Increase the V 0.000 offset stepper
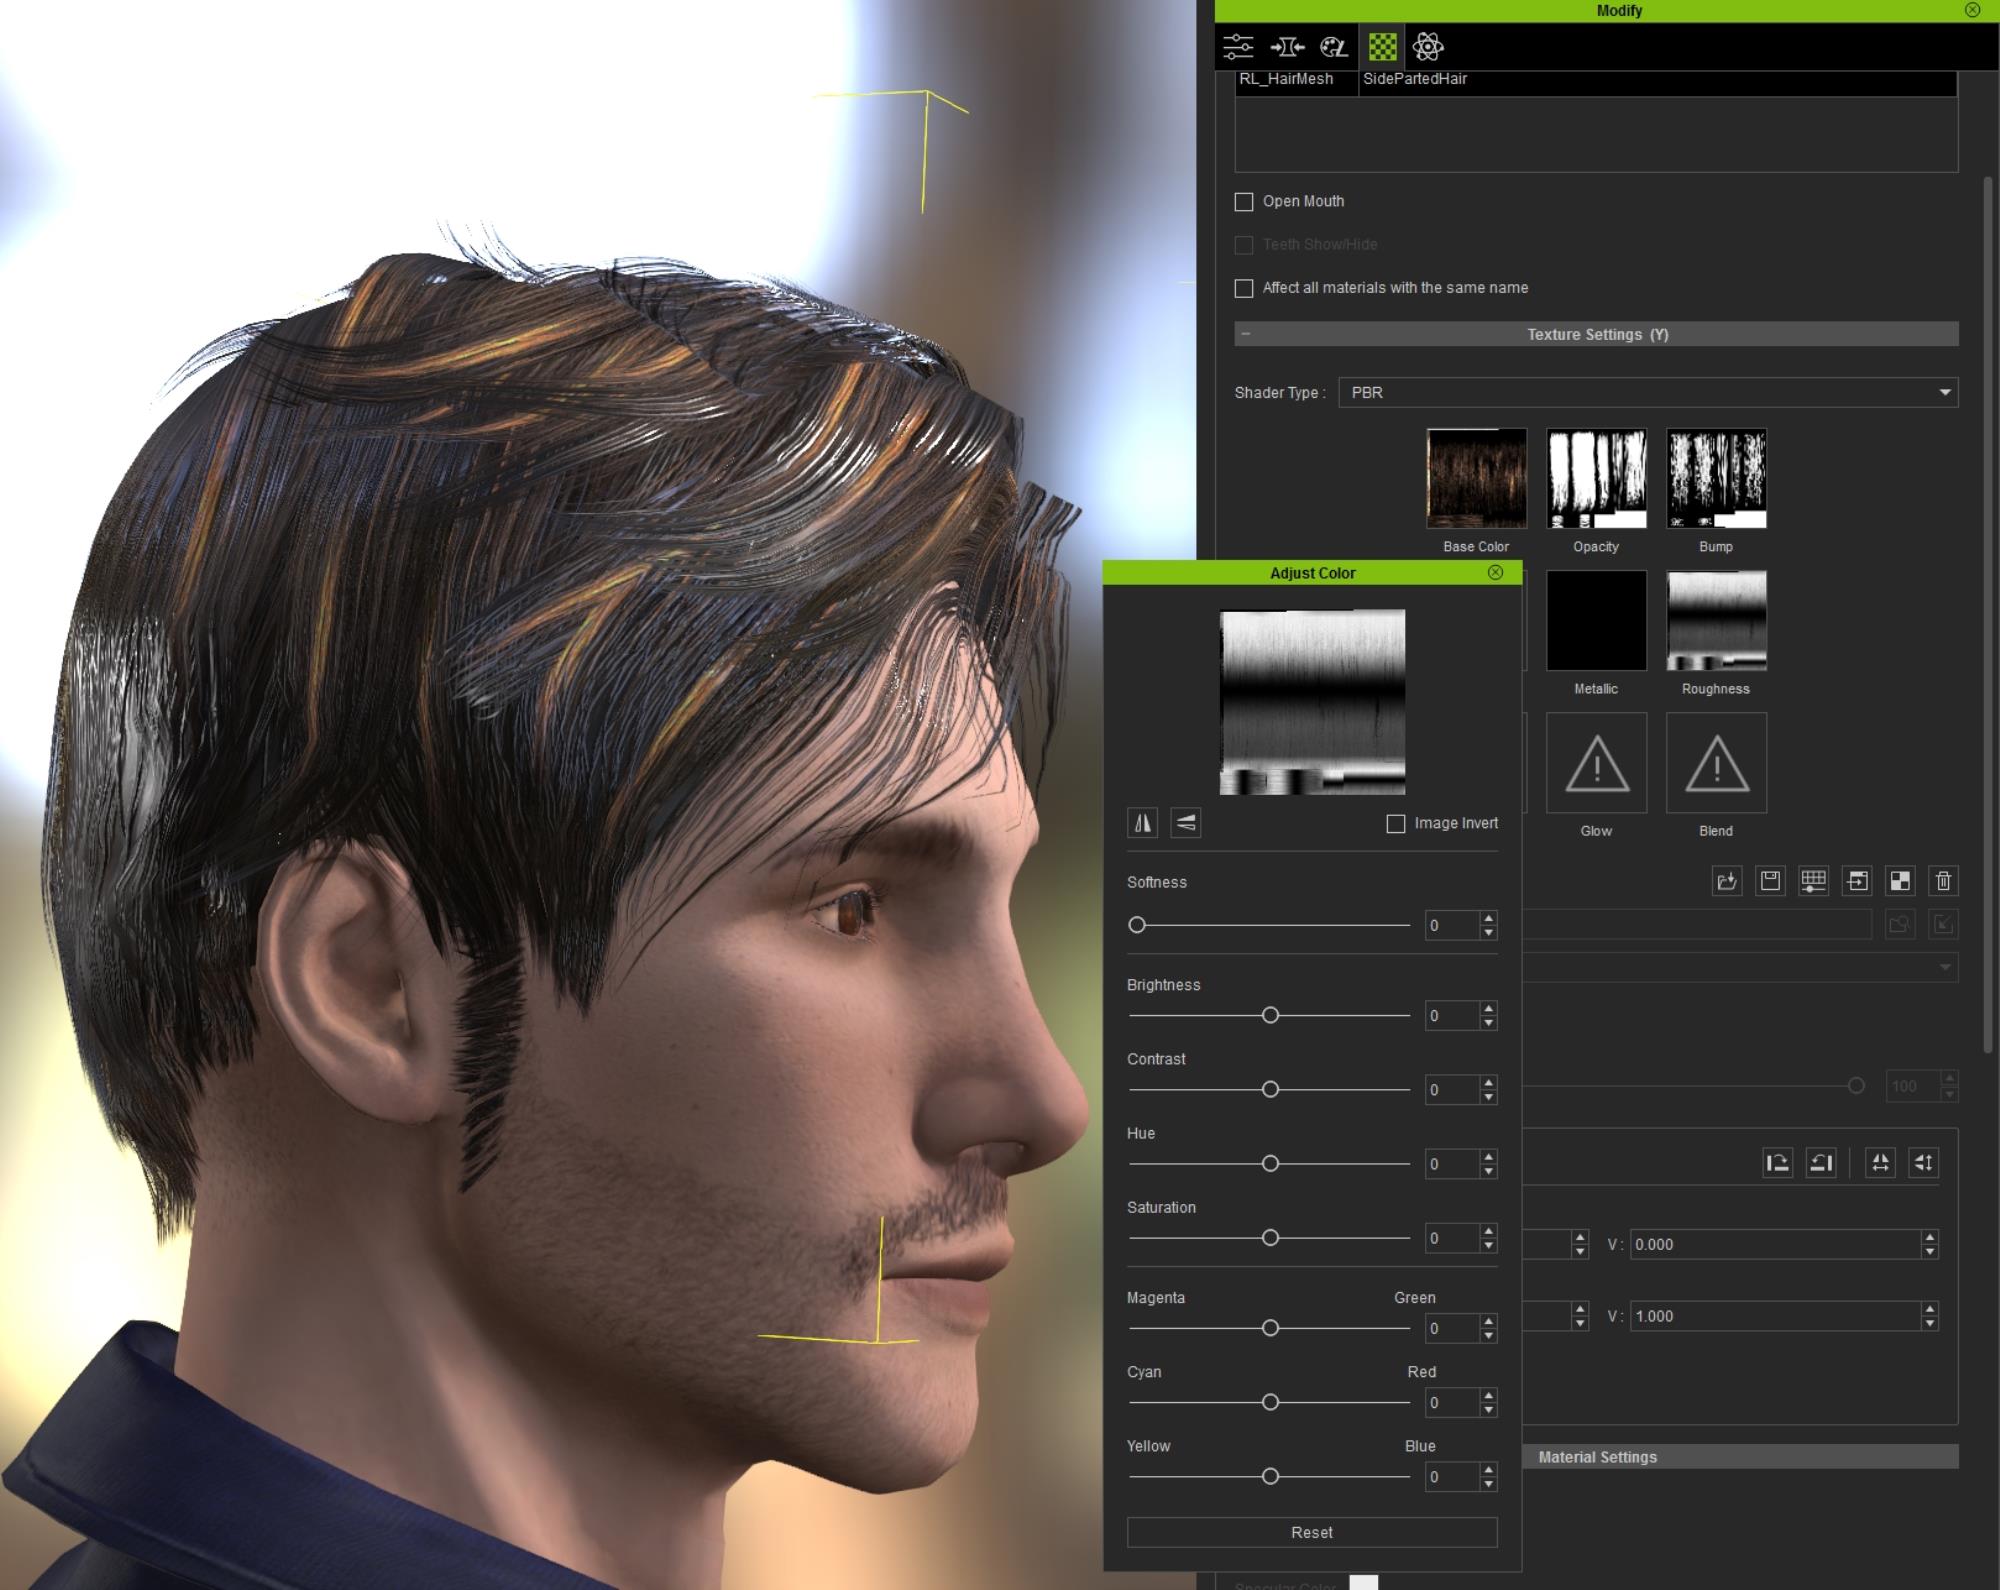The height and width of the screenshot is (1590, 2000). tap(1930, 1238)
